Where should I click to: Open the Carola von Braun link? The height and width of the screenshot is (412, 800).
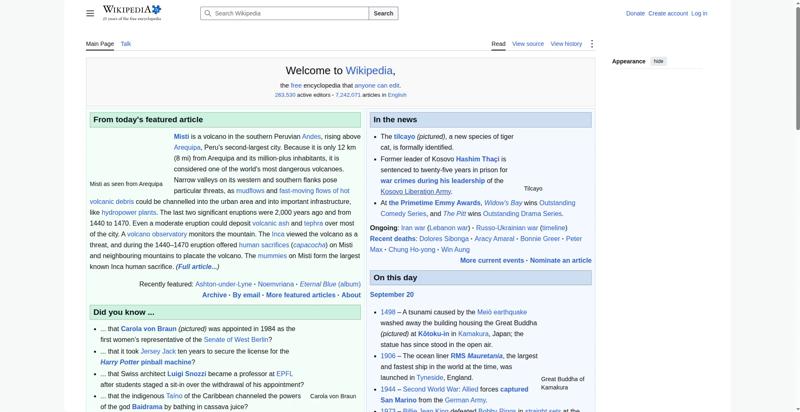click(x=148, y=329)
